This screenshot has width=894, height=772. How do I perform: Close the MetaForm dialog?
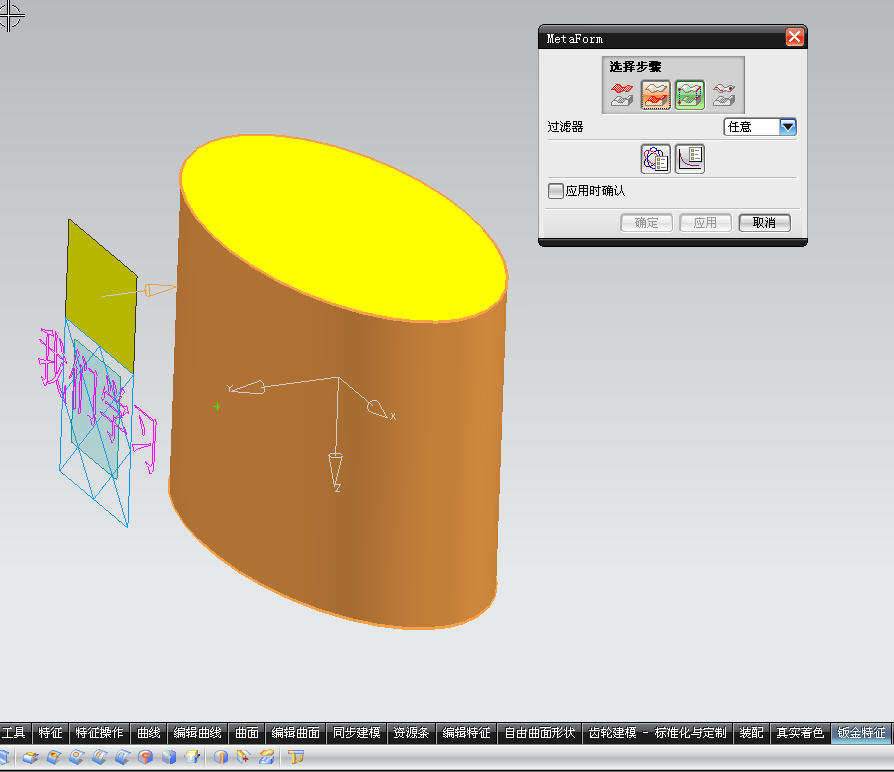[794, 37]
